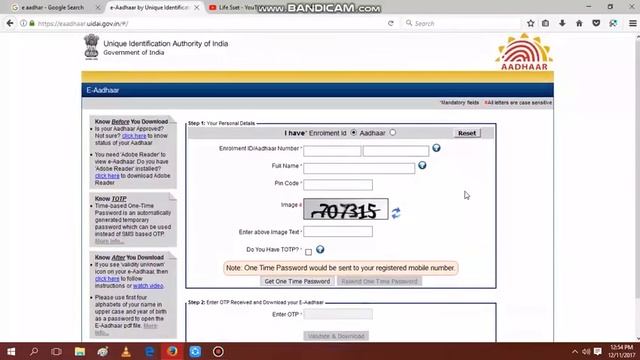This screenshot has height=360, width=640.
Task: Click help icon beside Full Name field
Action: coord(422,165)
